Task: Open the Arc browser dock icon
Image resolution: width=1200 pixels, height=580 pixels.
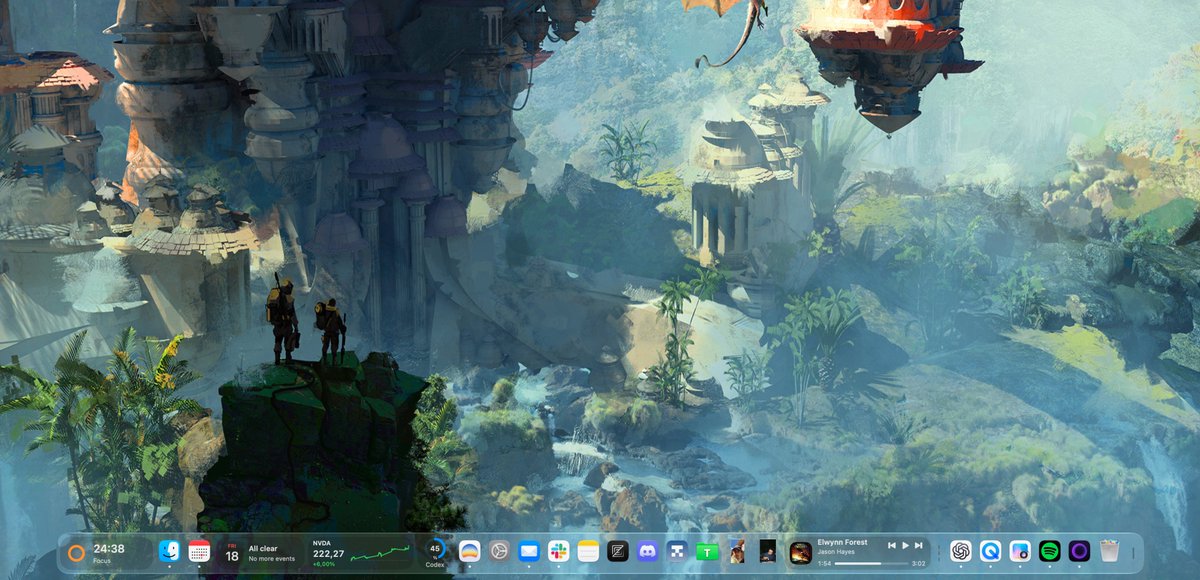Action: pos(469,551)
